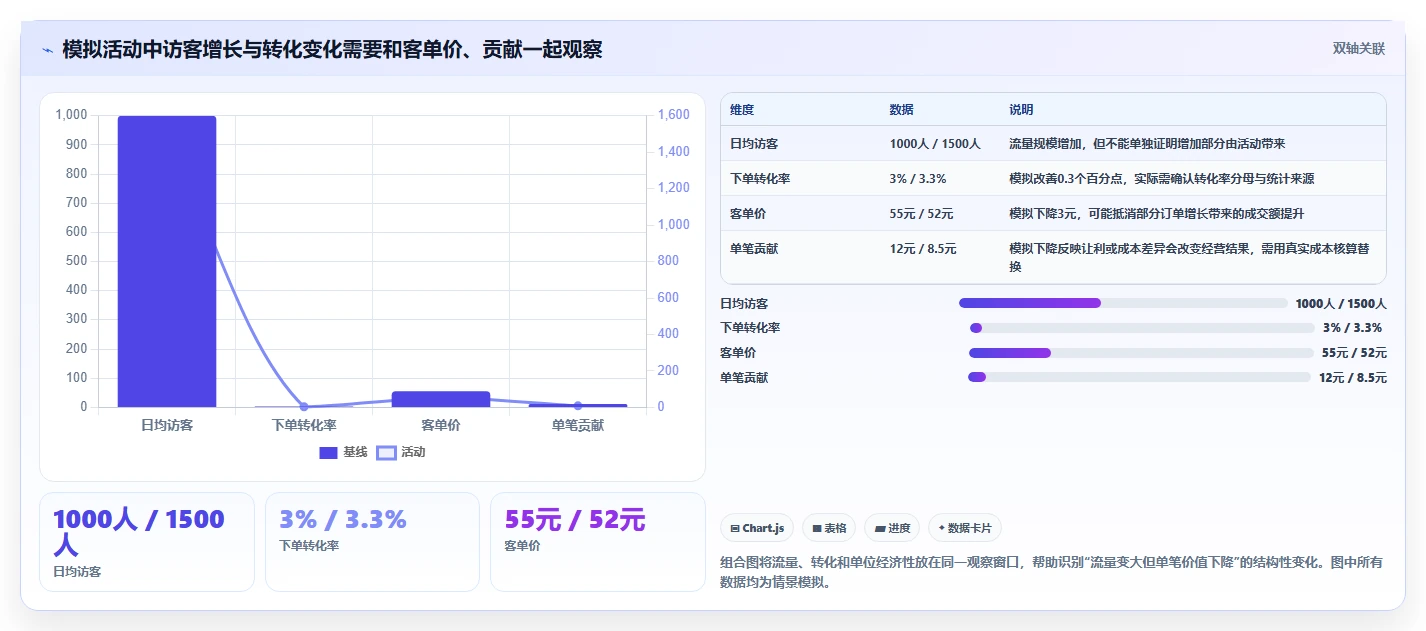Click table cell 1000人 / 1500人

pyautogui.click(x=935, y=144)
